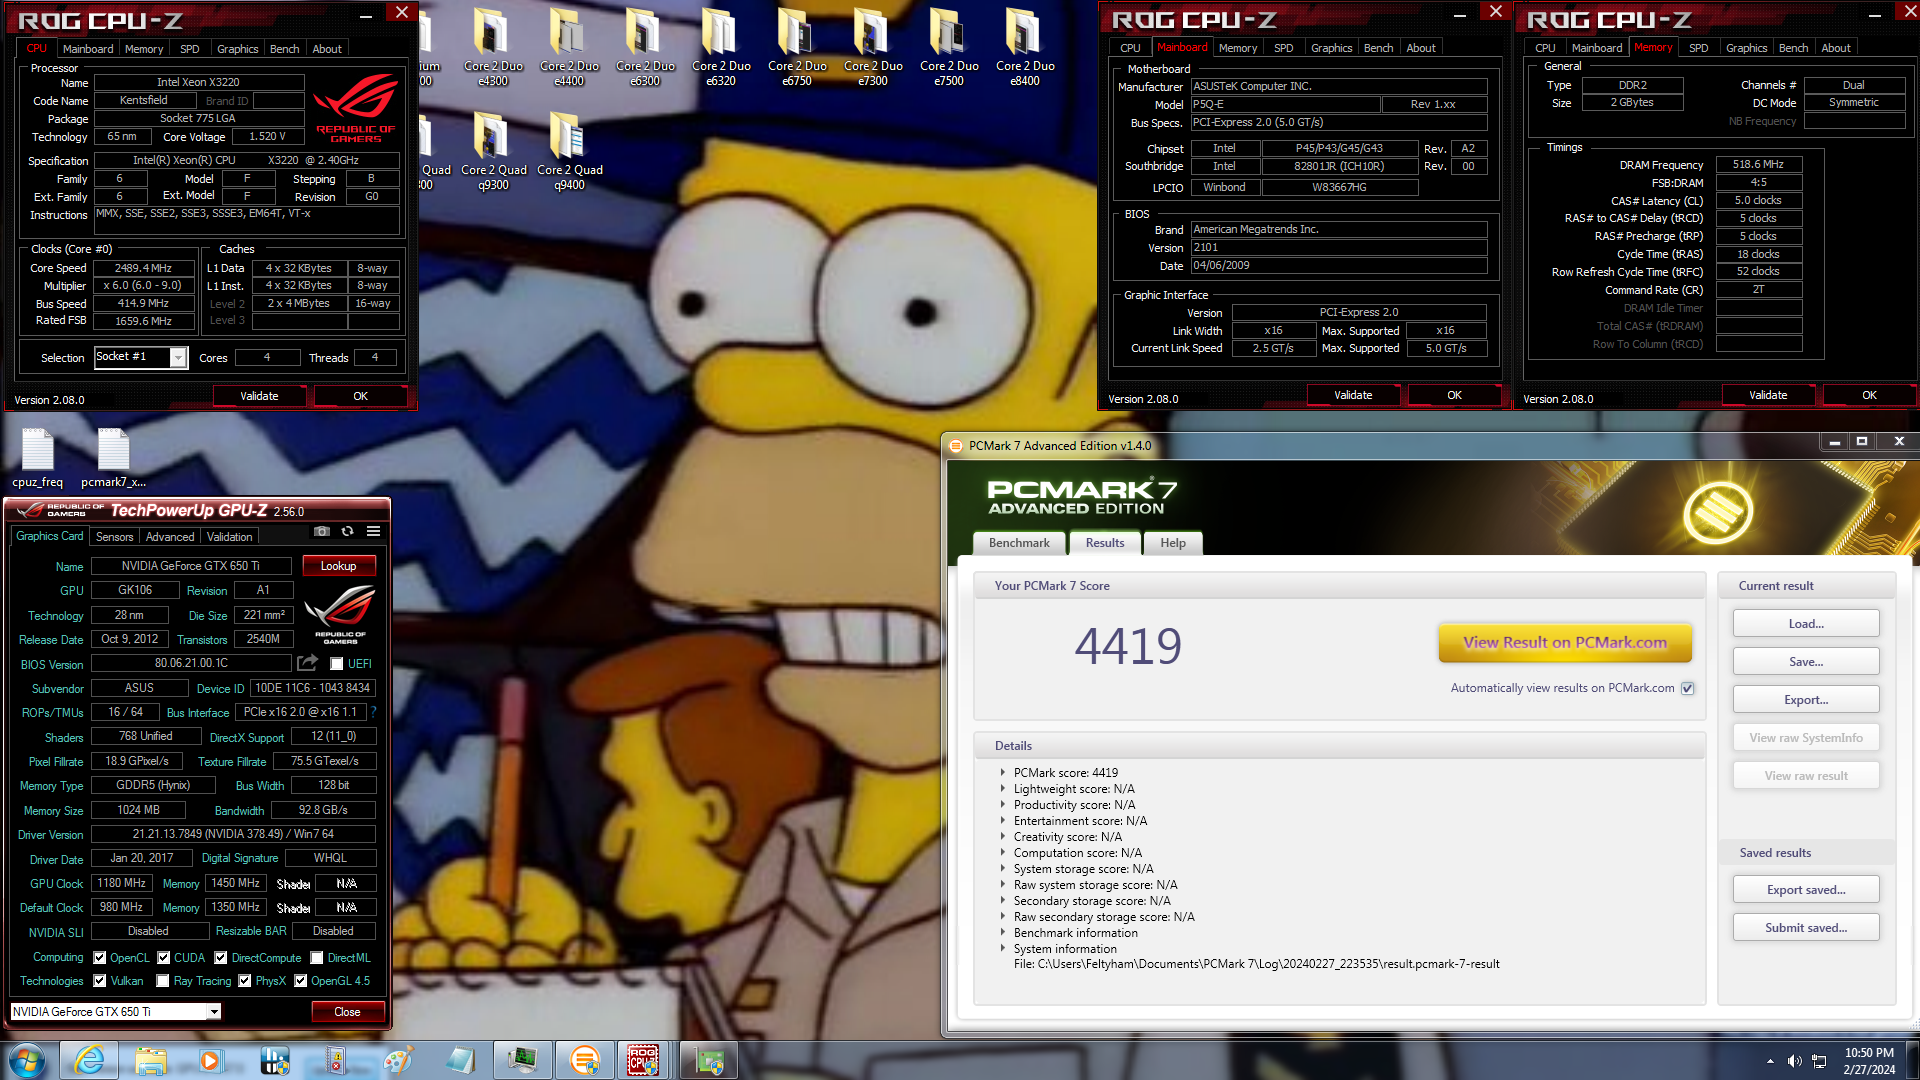Screen dimensions: 1920x1080
Task: Expand the System information row
Action: coord(1003,948)
